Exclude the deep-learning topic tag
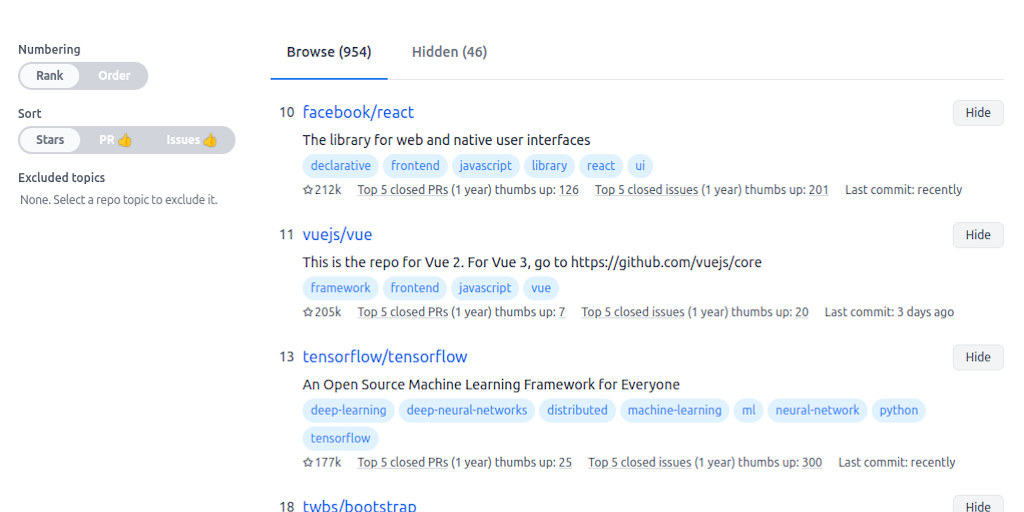This screenshot has height=512, width=1024. (349, 410)
